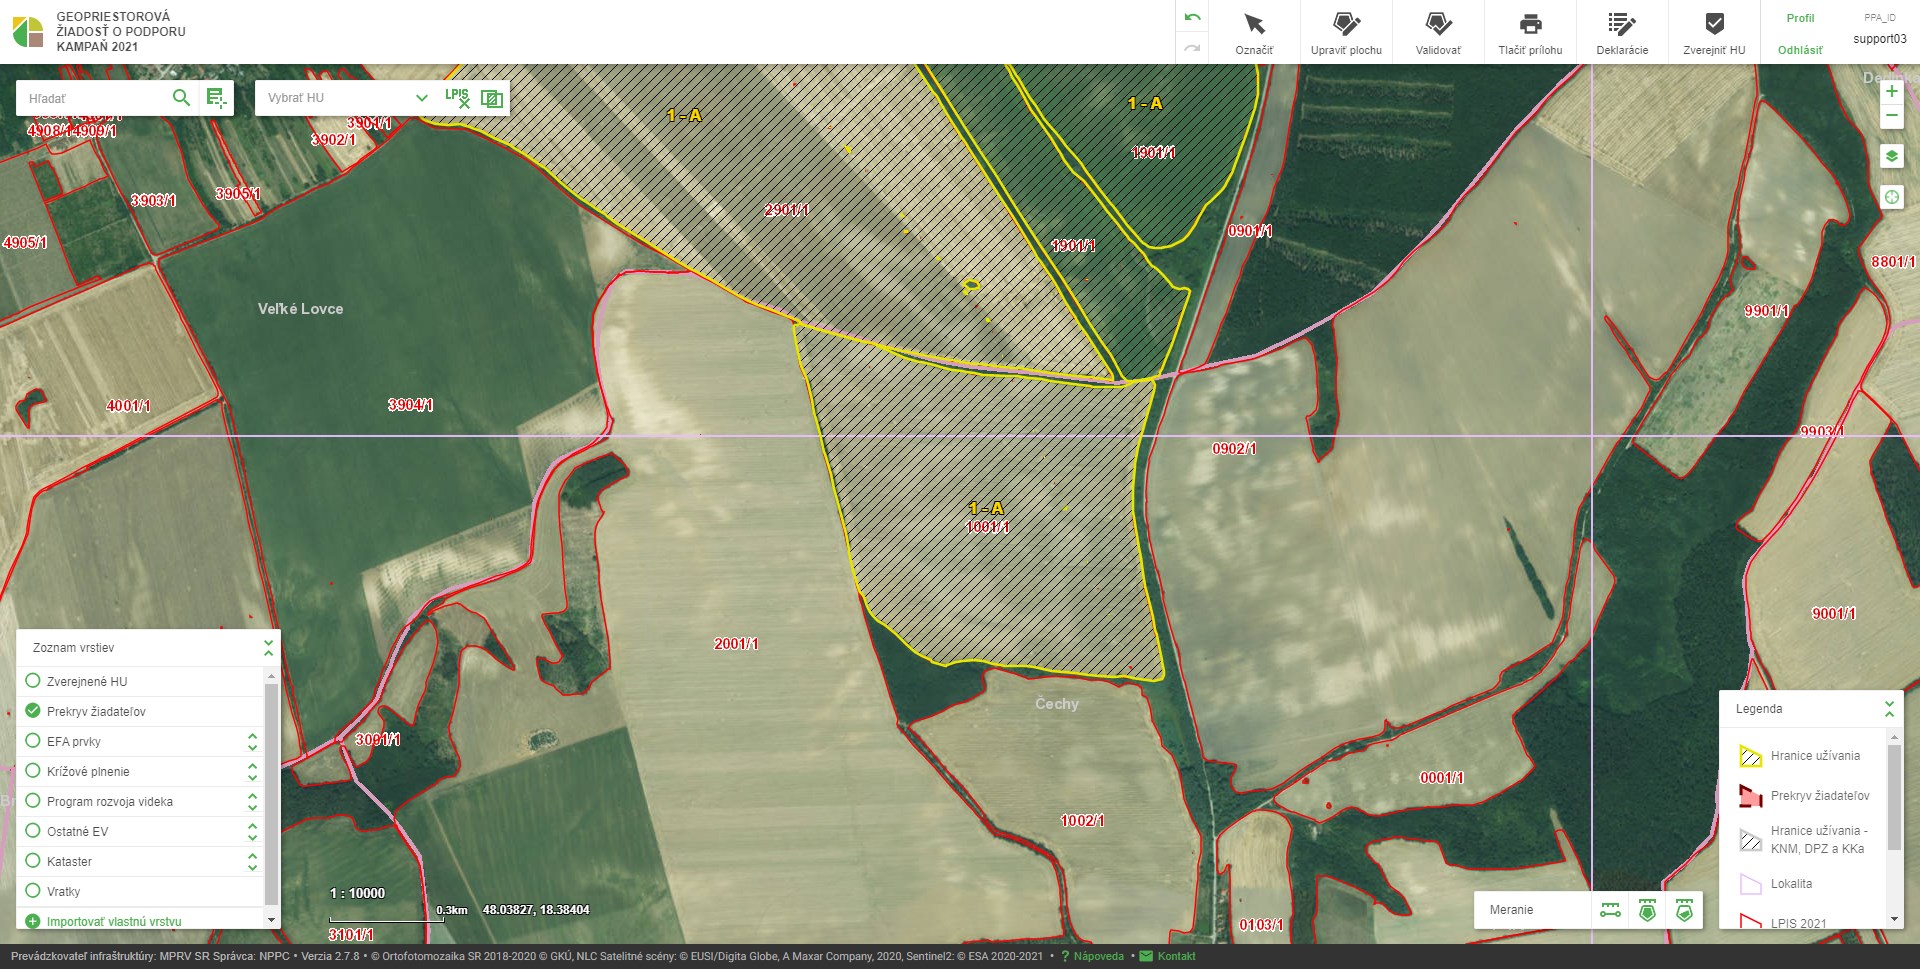Click the LPIS remove icon
Viewport: 1920px width, 969px height.
click(x=457, y=97)
